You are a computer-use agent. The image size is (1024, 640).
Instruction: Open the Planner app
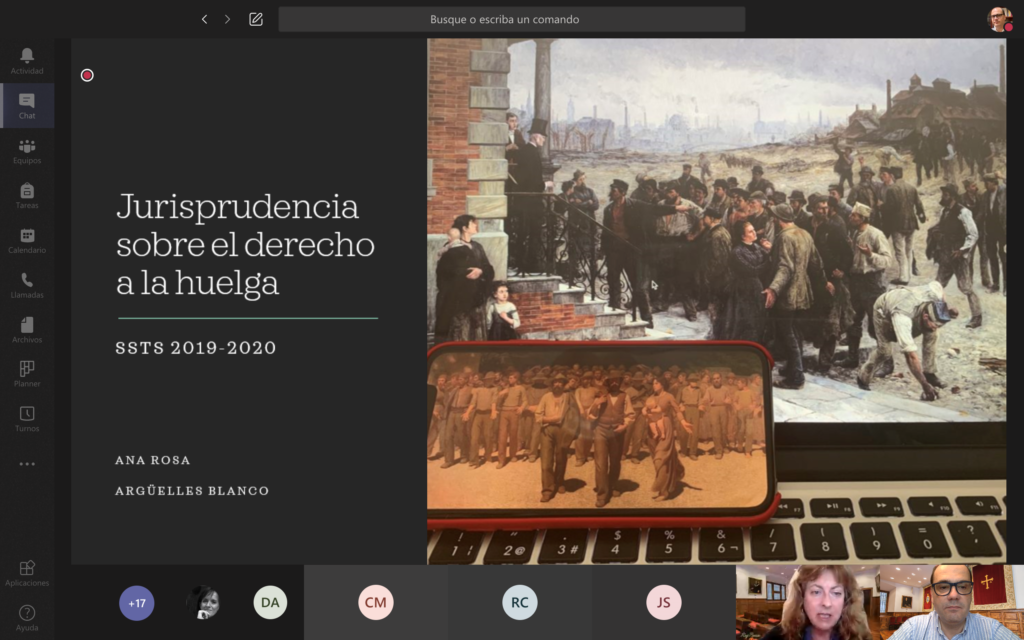(27, 374)
